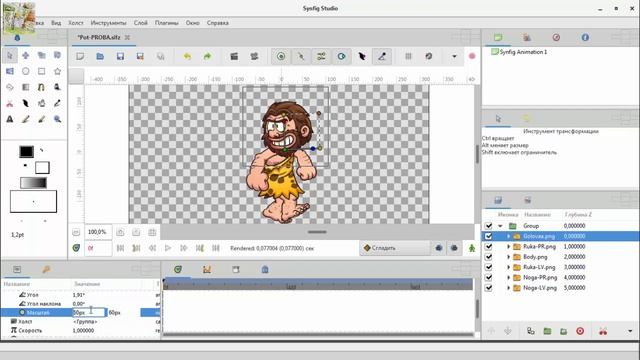Open the Холст menu

point(76,23)
